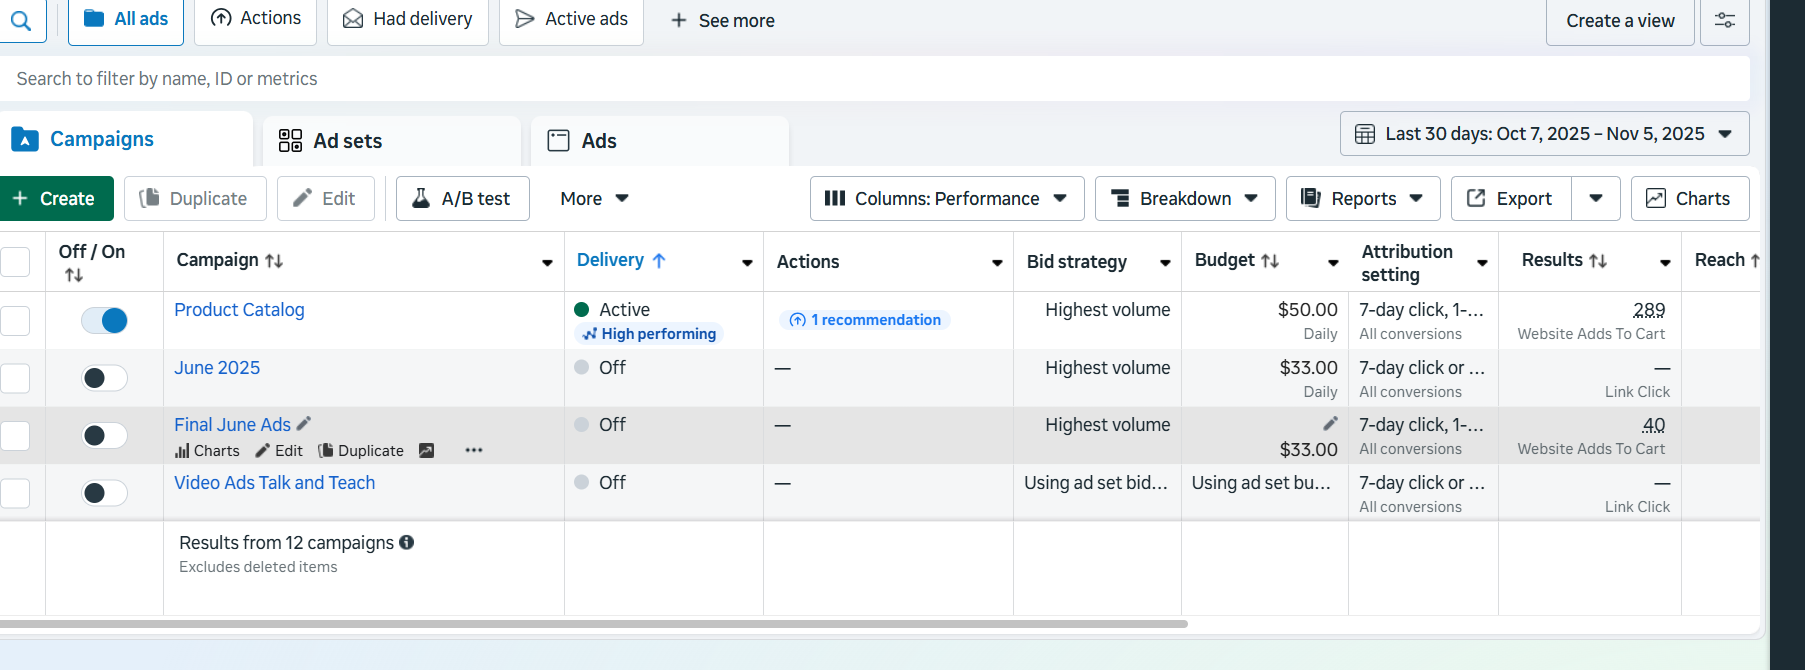Click the green Create button
Image resolution: width=1805 pixels, height=670 pixels.
pyautogui.click(x=55, y=198)
